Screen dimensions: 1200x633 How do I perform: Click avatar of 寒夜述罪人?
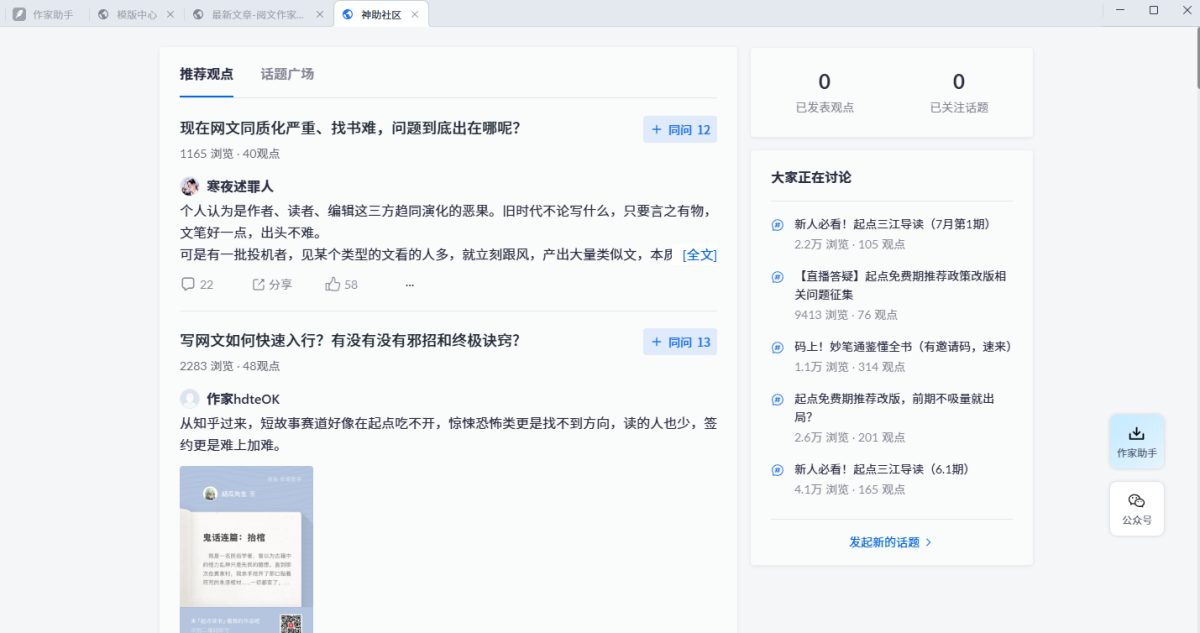pyautogui.click(x=189, y=186)
